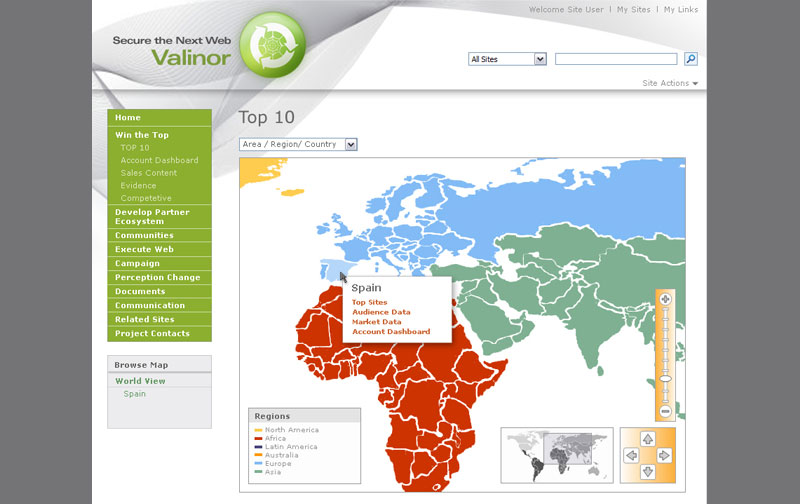
Task: Pan the map left with arrow
Action: tap(631, 455)
